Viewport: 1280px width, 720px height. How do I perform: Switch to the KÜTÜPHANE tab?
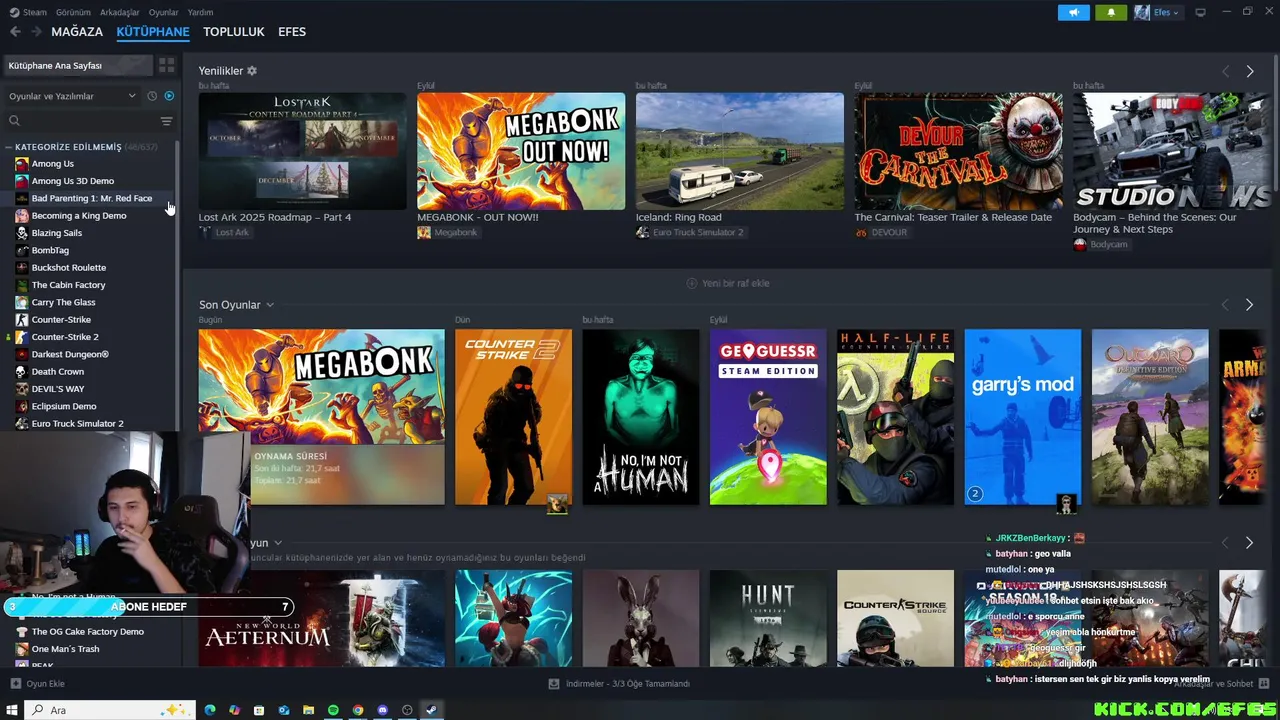tap(153, 32)
